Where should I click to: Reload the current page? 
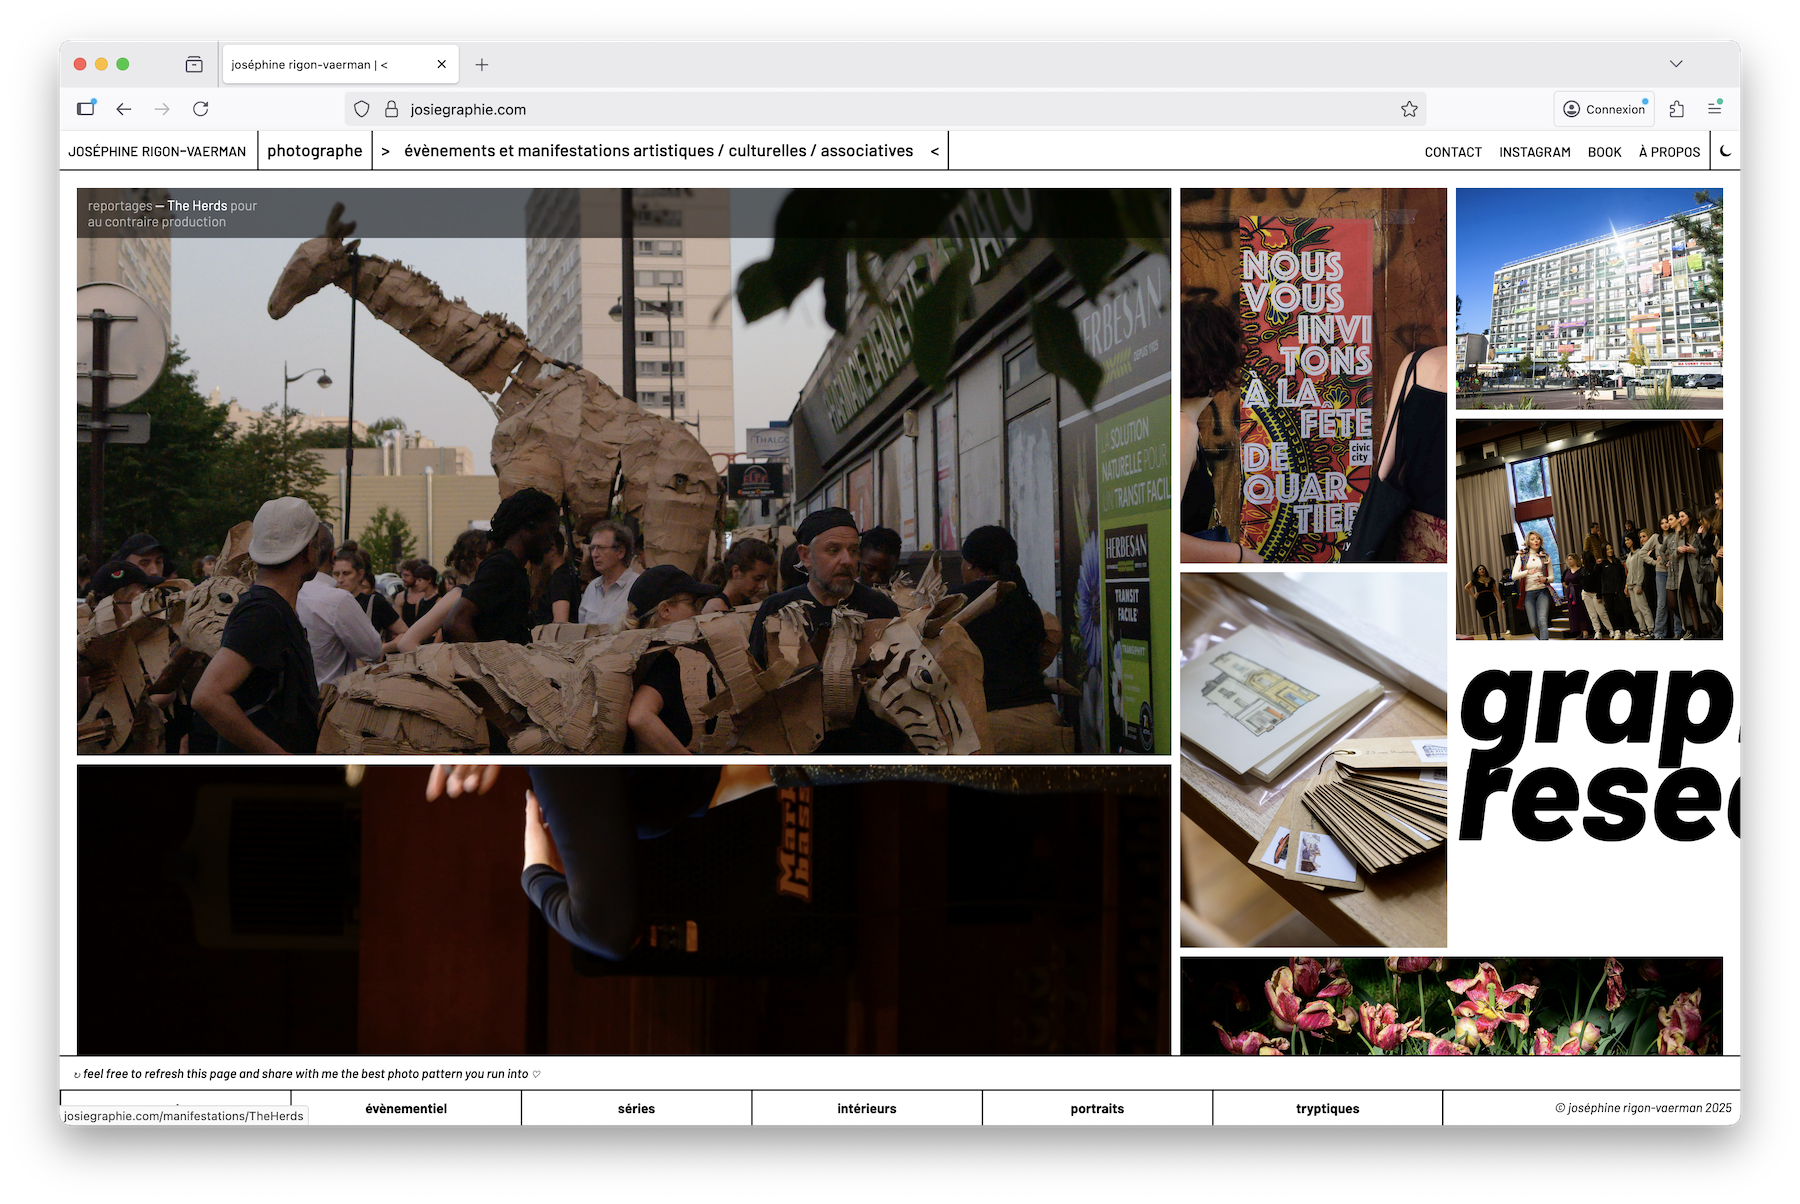point(201,109)
